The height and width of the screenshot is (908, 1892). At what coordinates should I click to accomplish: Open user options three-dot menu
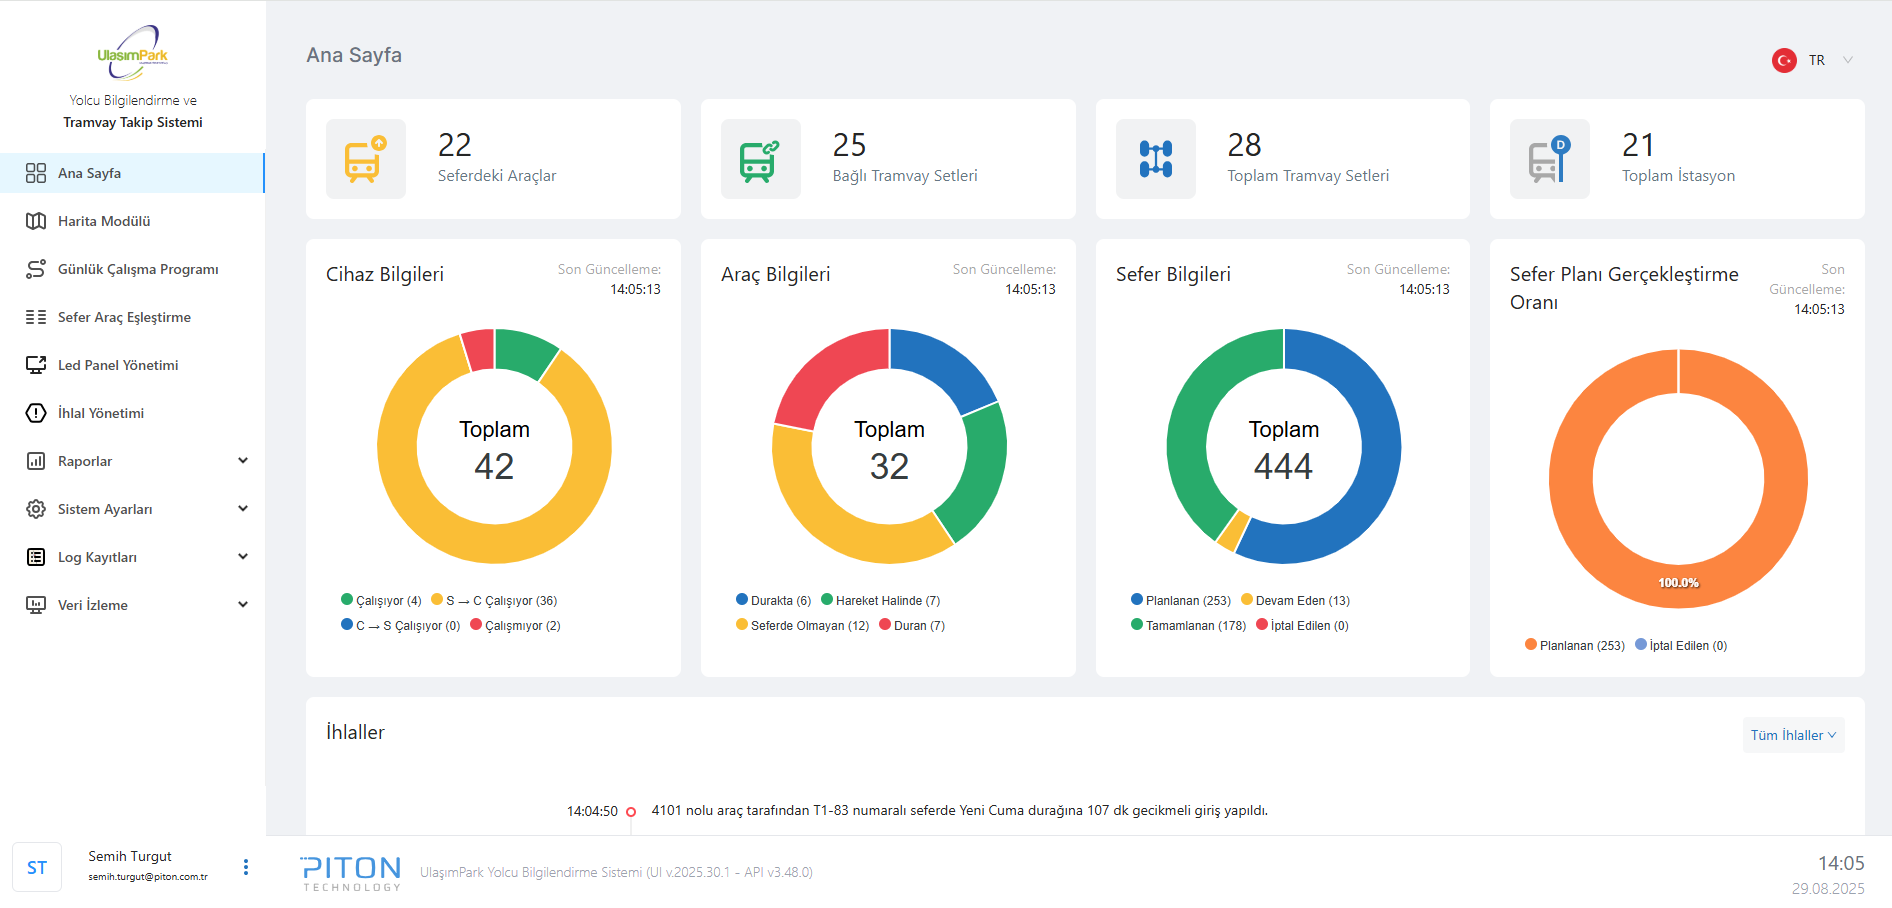point(246,867)
